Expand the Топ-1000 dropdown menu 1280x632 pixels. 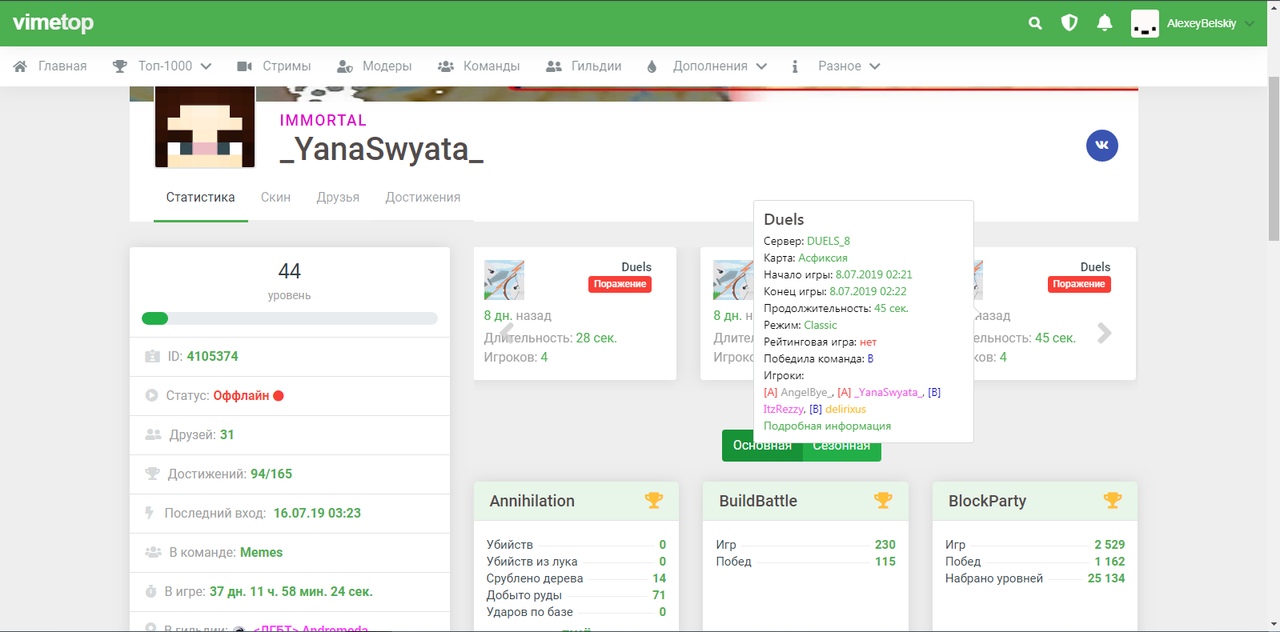tap(162, 66)
